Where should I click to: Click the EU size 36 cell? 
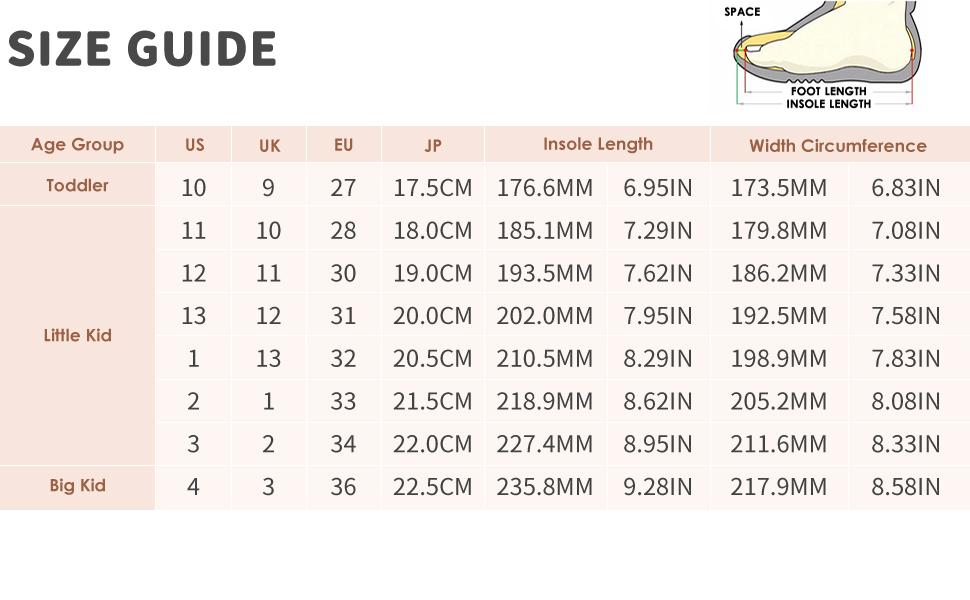coord(343,487)
